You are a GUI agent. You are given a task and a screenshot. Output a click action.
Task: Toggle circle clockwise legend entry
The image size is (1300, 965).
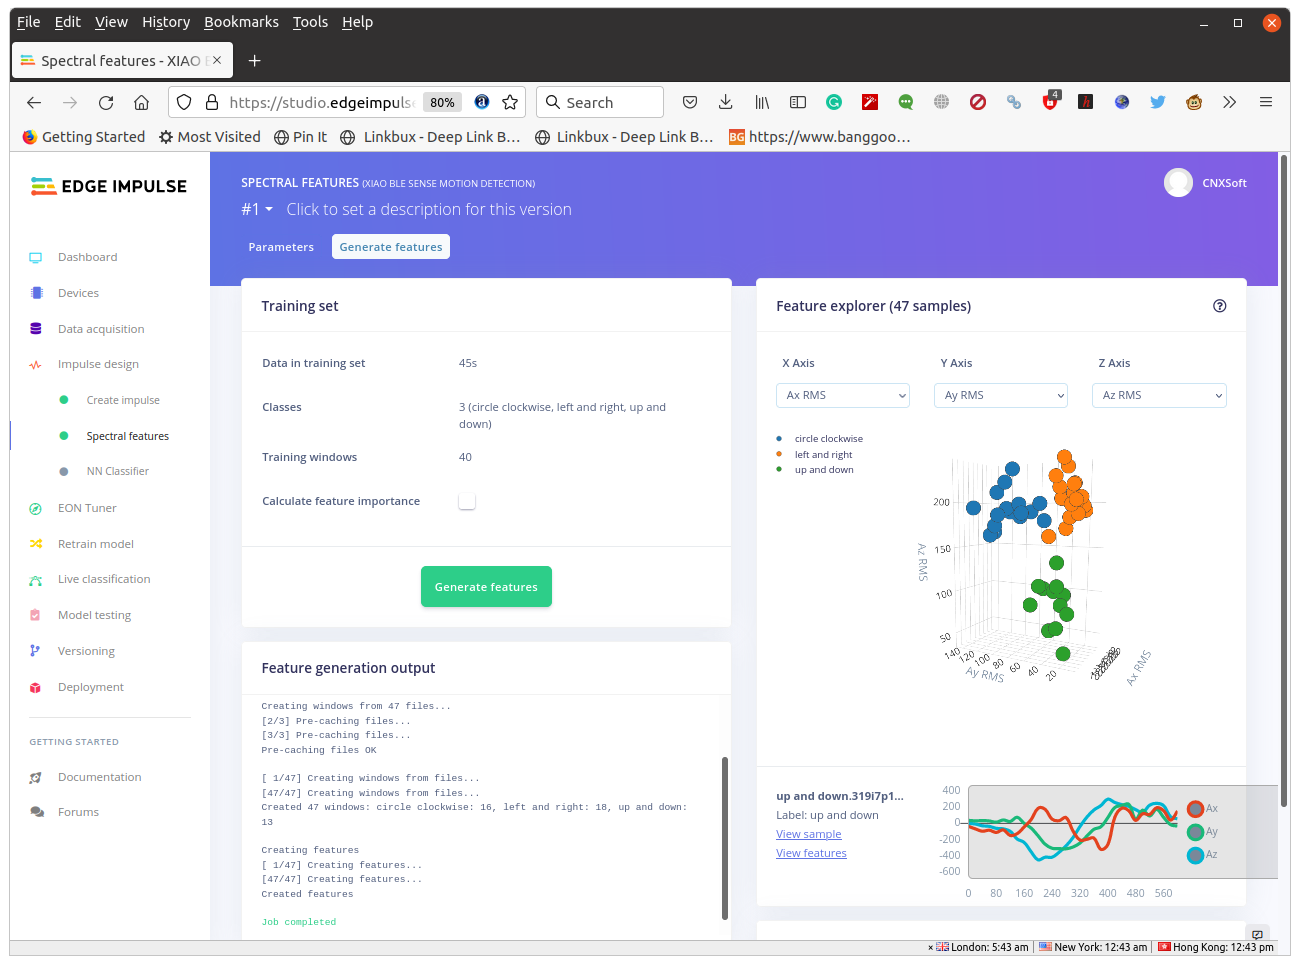[x=819, y=439]
